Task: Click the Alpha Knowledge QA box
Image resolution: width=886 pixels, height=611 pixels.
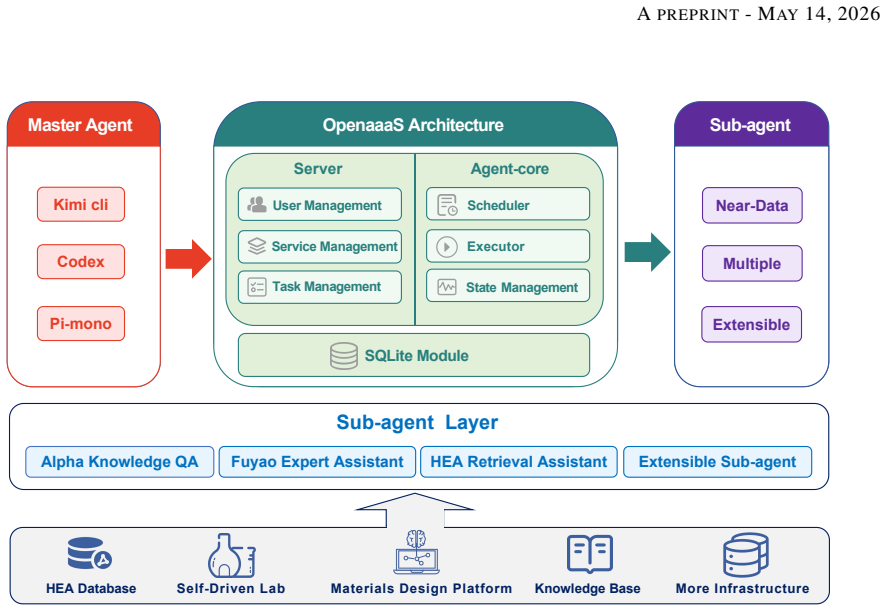Action: coord(120,462)
